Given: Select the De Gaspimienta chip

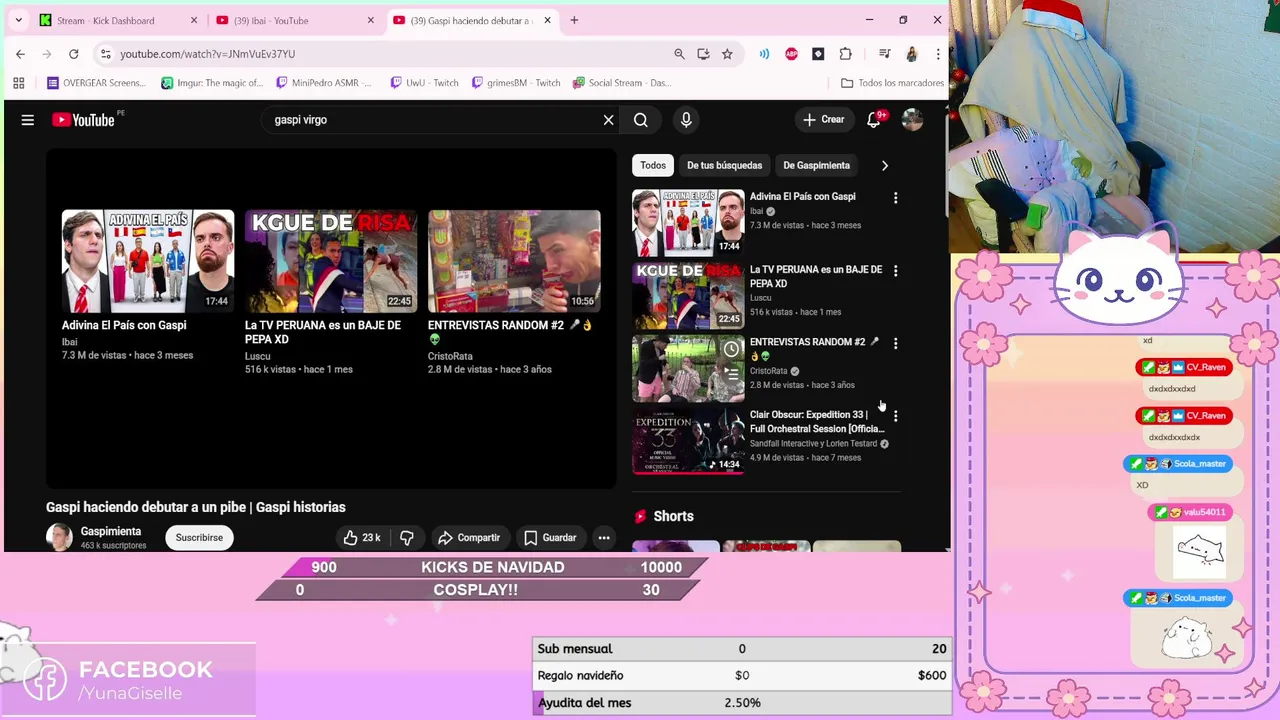Looking at the screenshot, I should [x=816, y=166].
